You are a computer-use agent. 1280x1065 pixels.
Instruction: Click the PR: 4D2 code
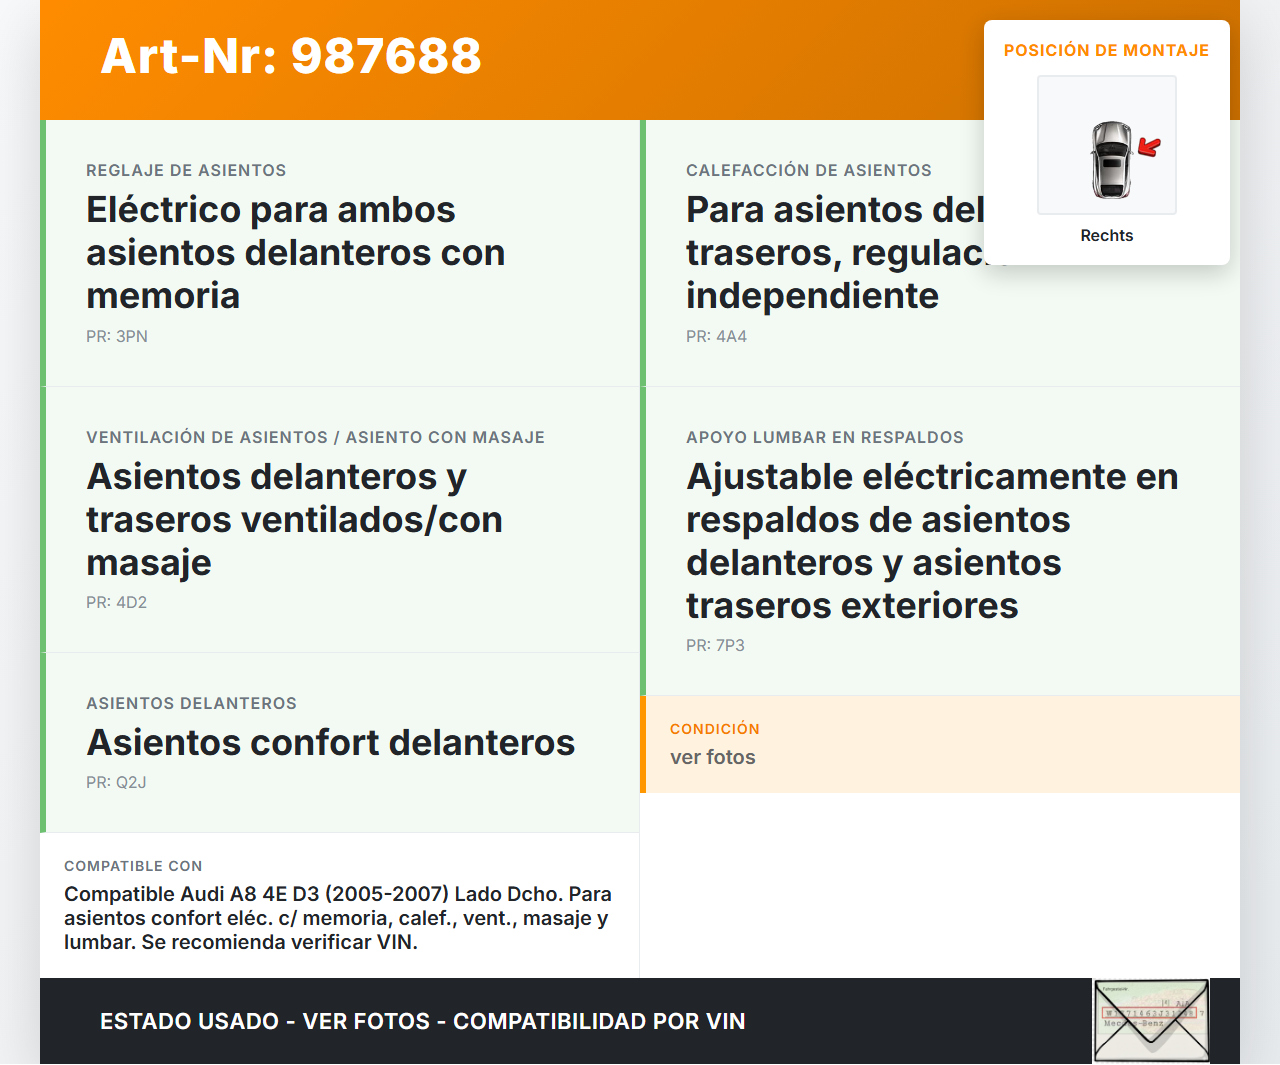point(116,602)
